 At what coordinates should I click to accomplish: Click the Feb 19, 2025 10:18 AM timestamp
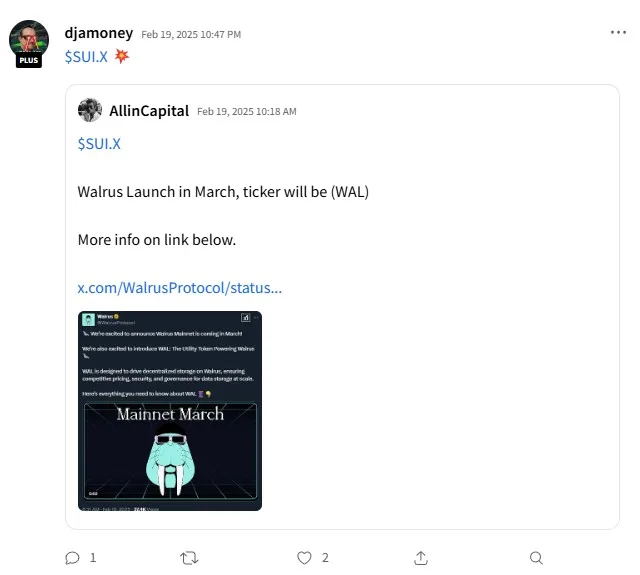tap(247, 111)
